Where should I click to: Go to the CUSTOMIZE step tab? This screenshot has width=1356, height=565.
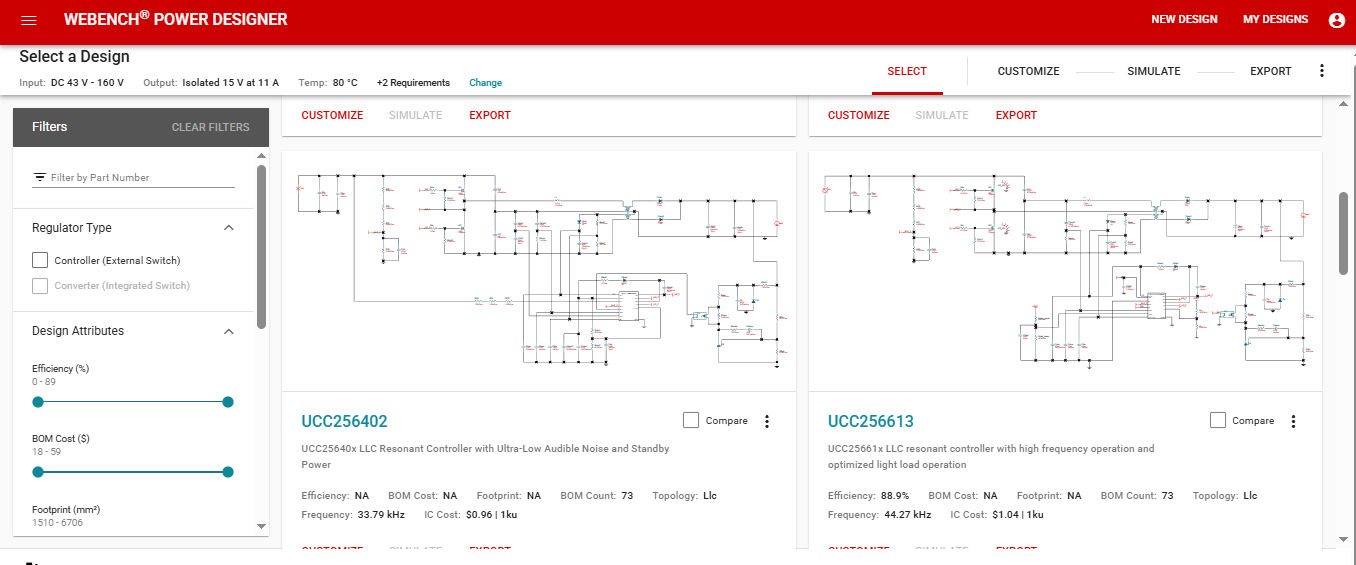(x=1028, y=71)
